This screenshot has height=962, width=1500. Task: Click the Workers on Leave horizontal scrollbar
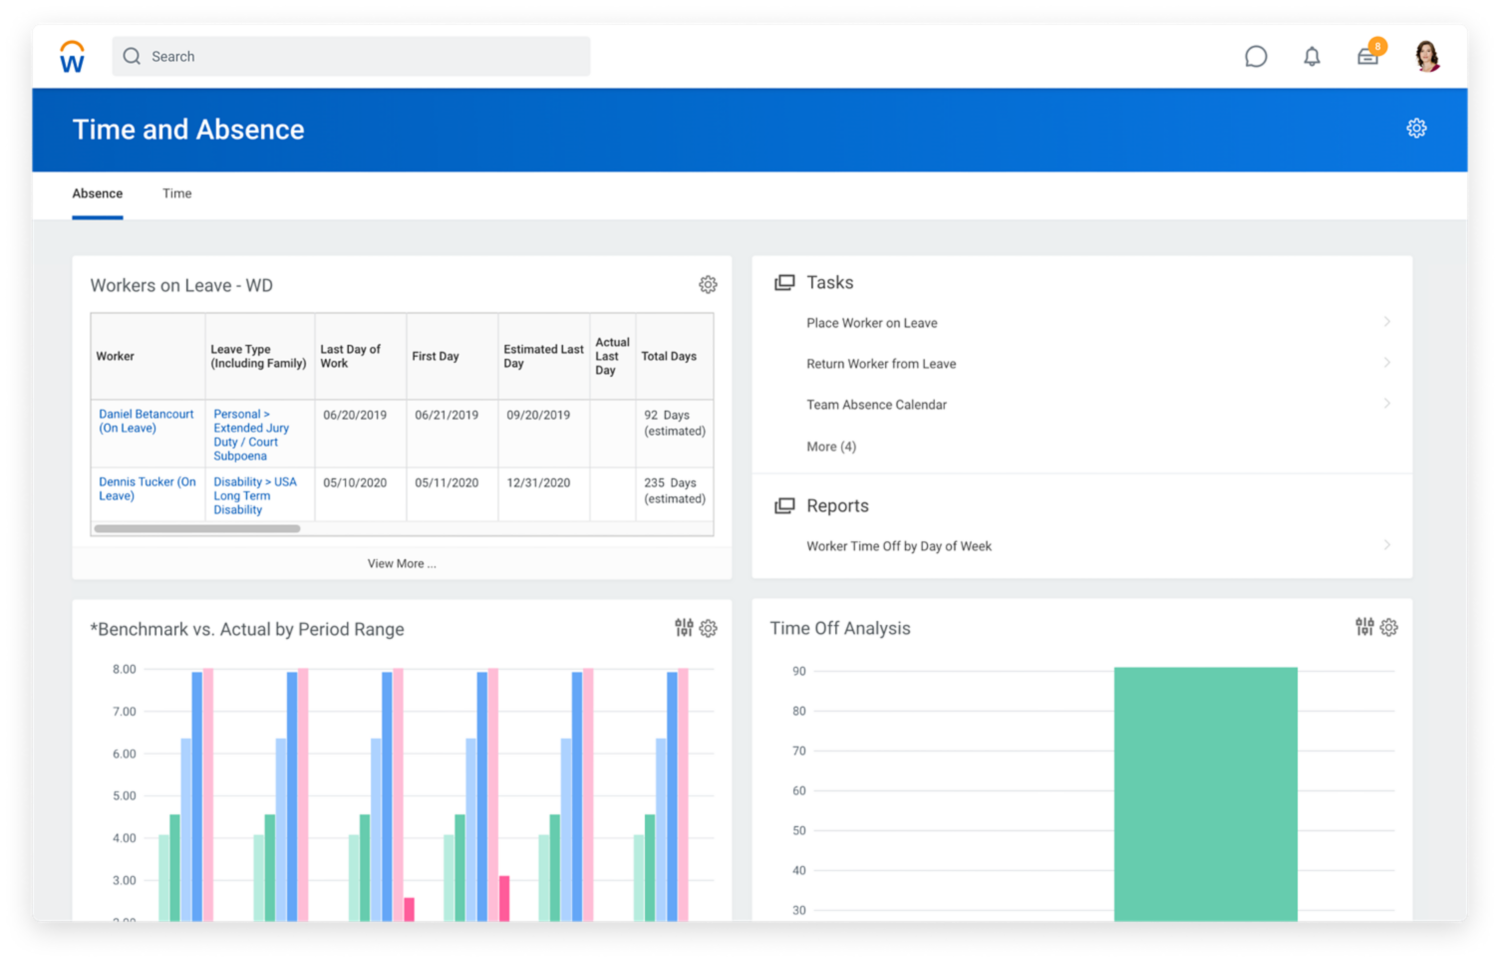(197, 528)
